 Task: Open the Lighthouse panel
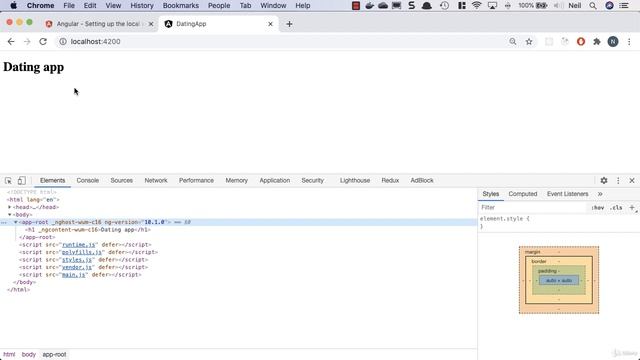pyautogui.click(x=355, y=180)
